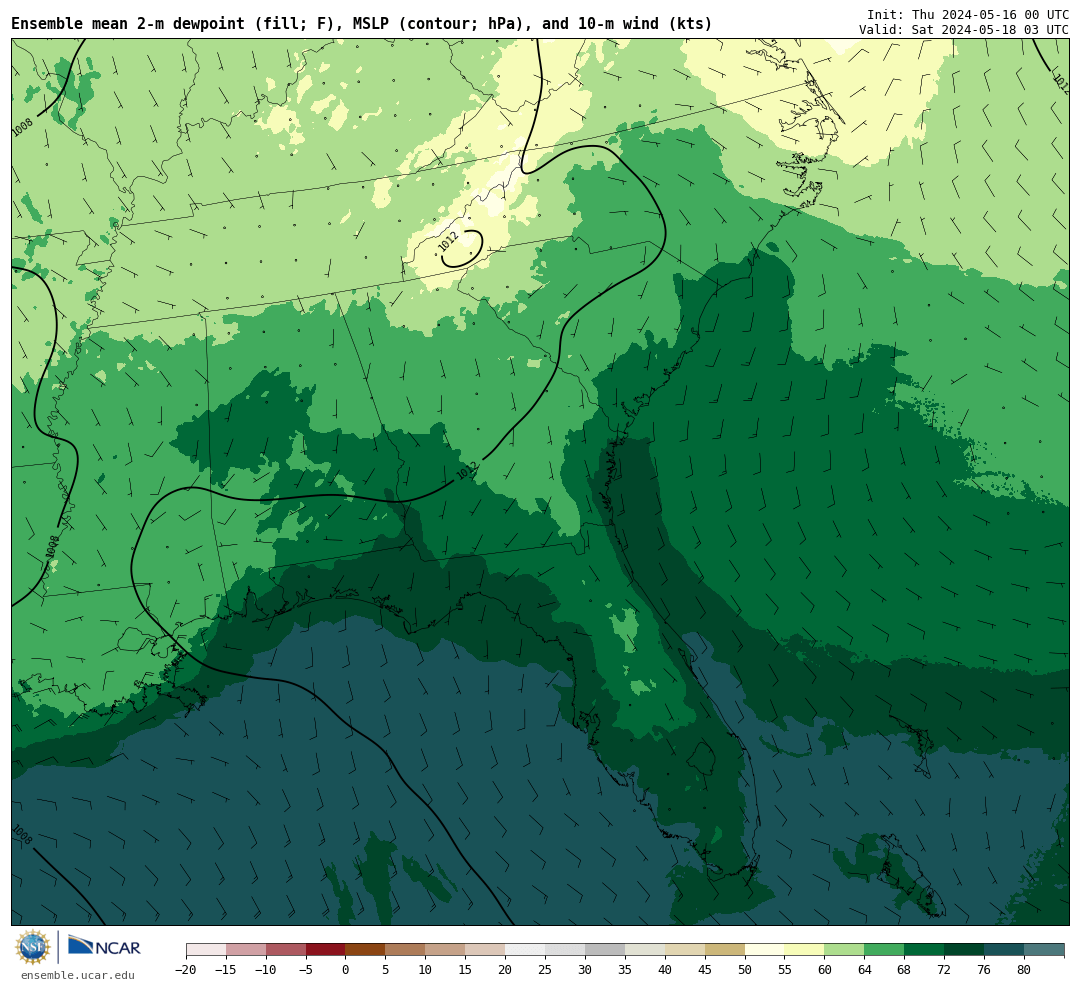Viewport: 1080px width, 988px height.
Task: Select the dark green swatch between 72 and 76
Action: (964, 950)
